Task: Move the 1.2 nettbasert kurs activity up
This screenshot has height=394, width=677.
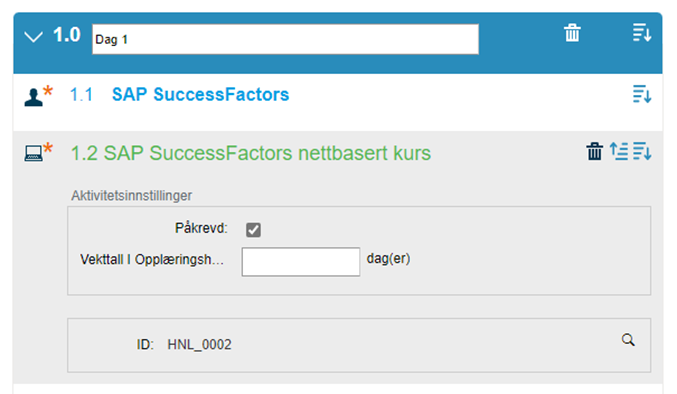Action: pyautogui.click(x=619, y=151)
